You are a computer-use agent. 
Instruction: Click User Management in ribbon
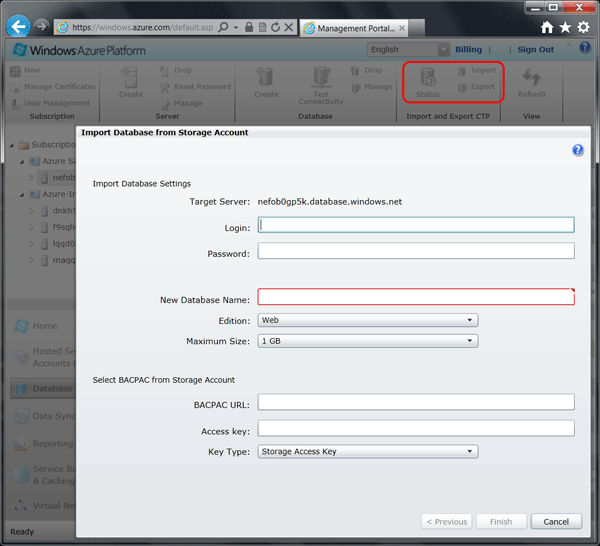point(50,103)
